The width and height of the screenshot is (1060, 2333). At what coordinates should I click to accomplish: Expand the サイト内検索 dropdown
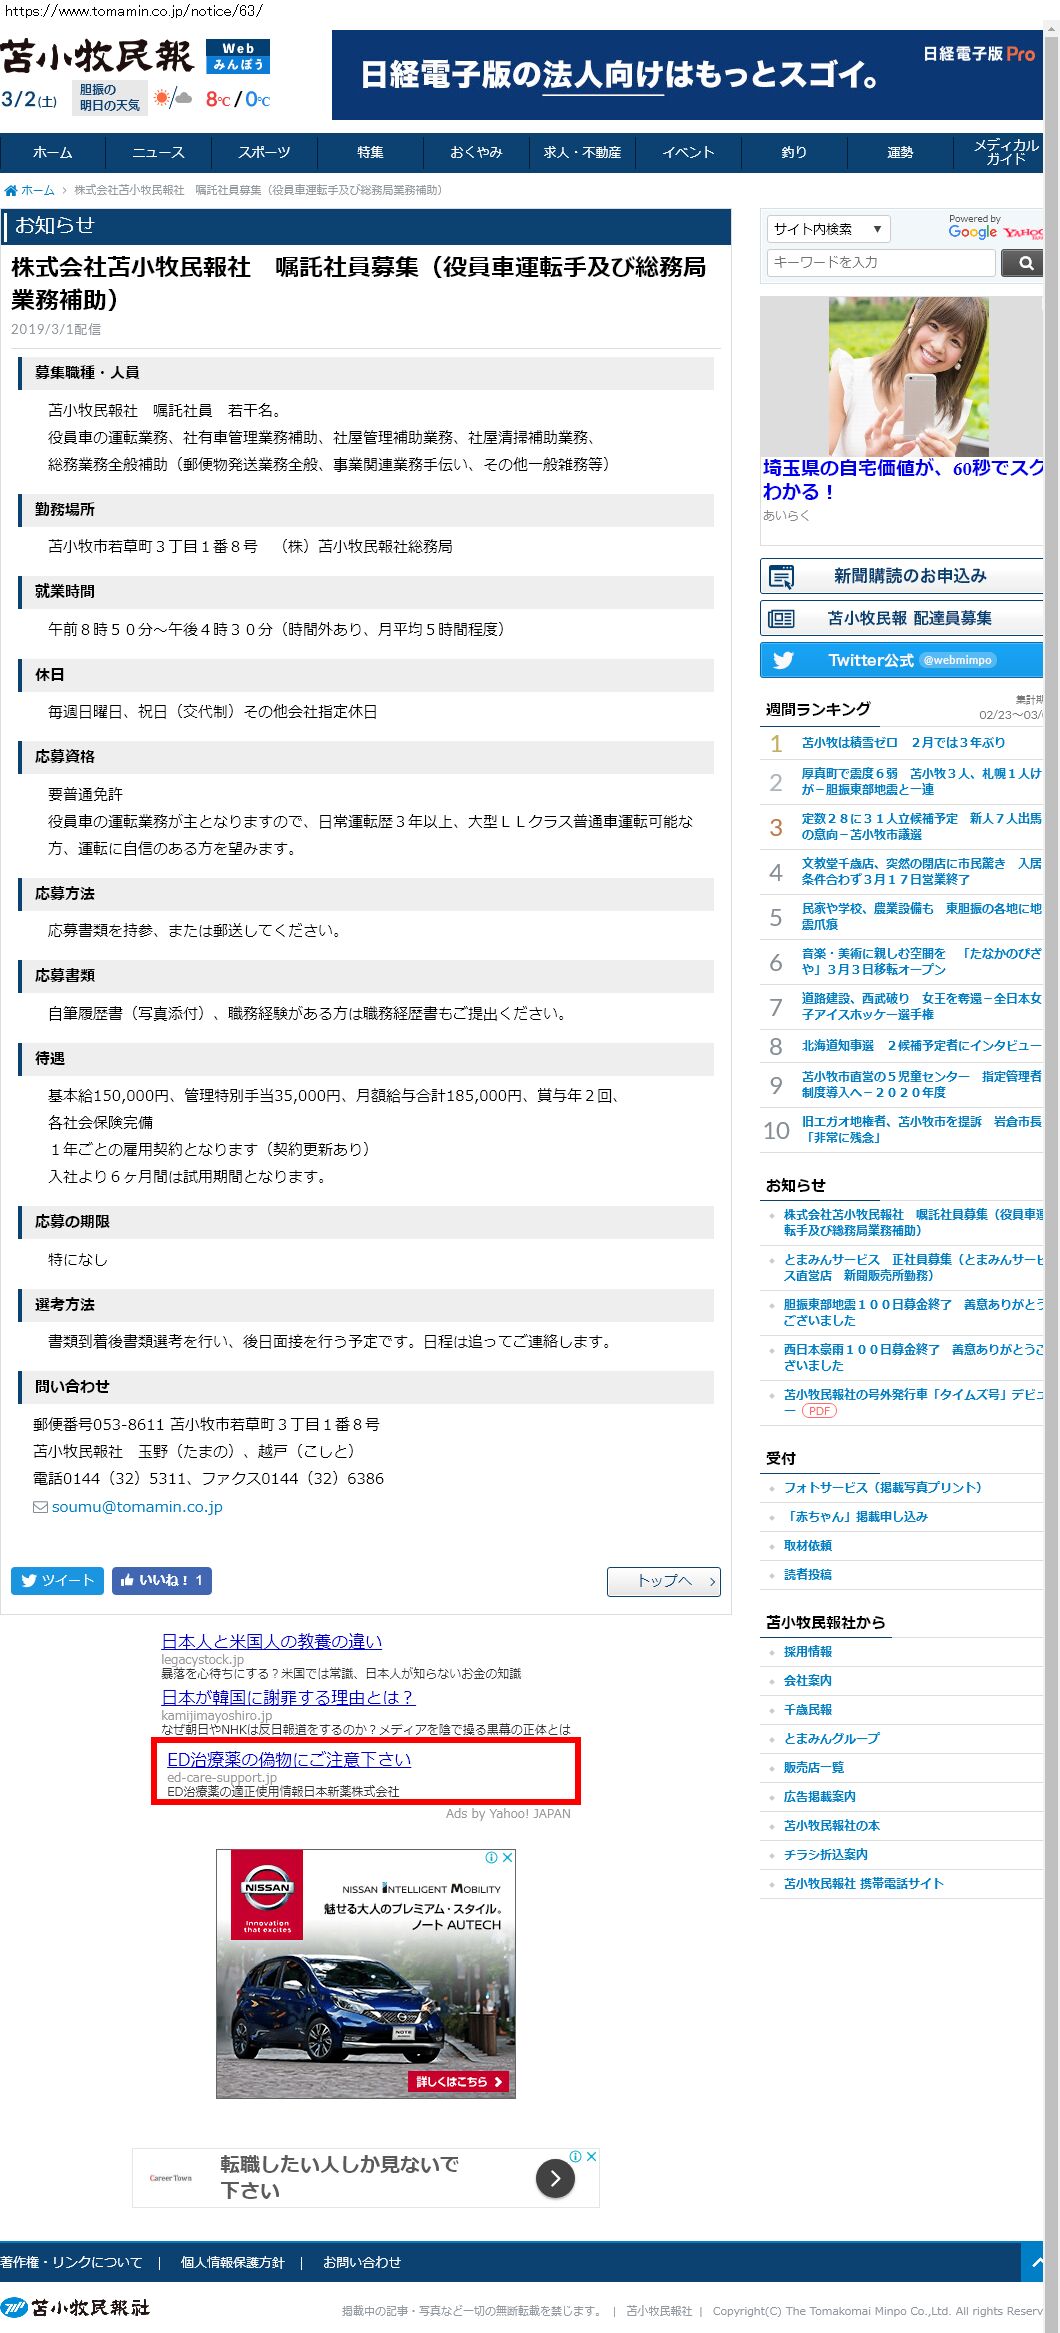(x=828, y=229)
